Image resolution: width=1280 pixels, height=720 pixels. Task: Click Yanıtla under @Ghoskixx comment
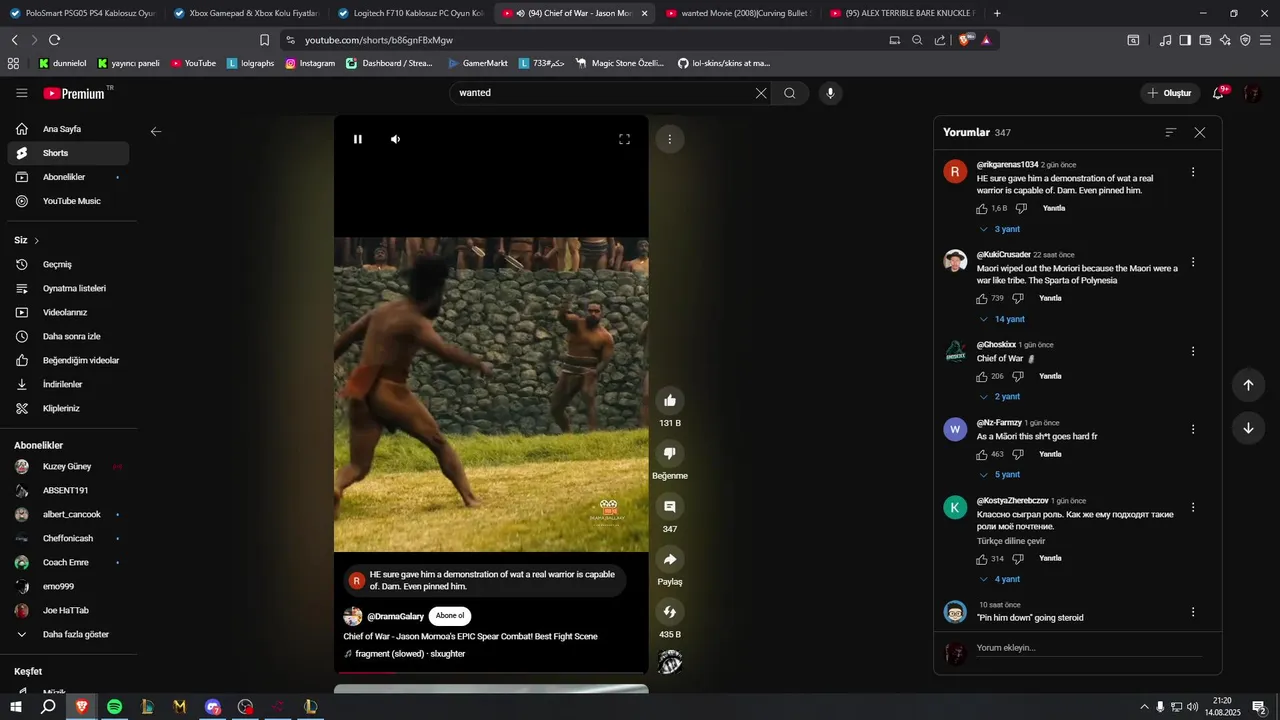(1050, 376)
